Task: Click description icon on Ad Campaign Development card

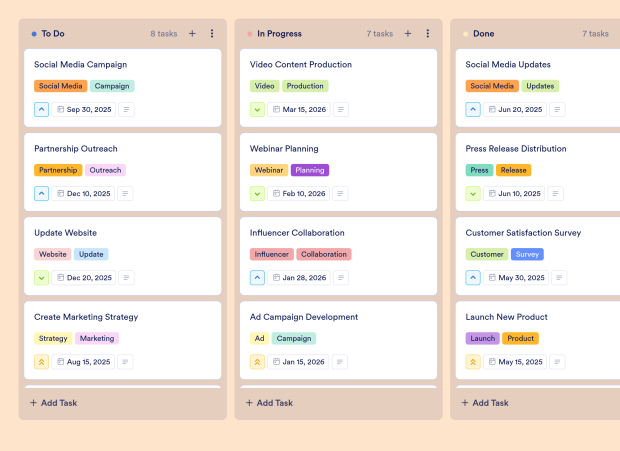Action: point(341,362)
